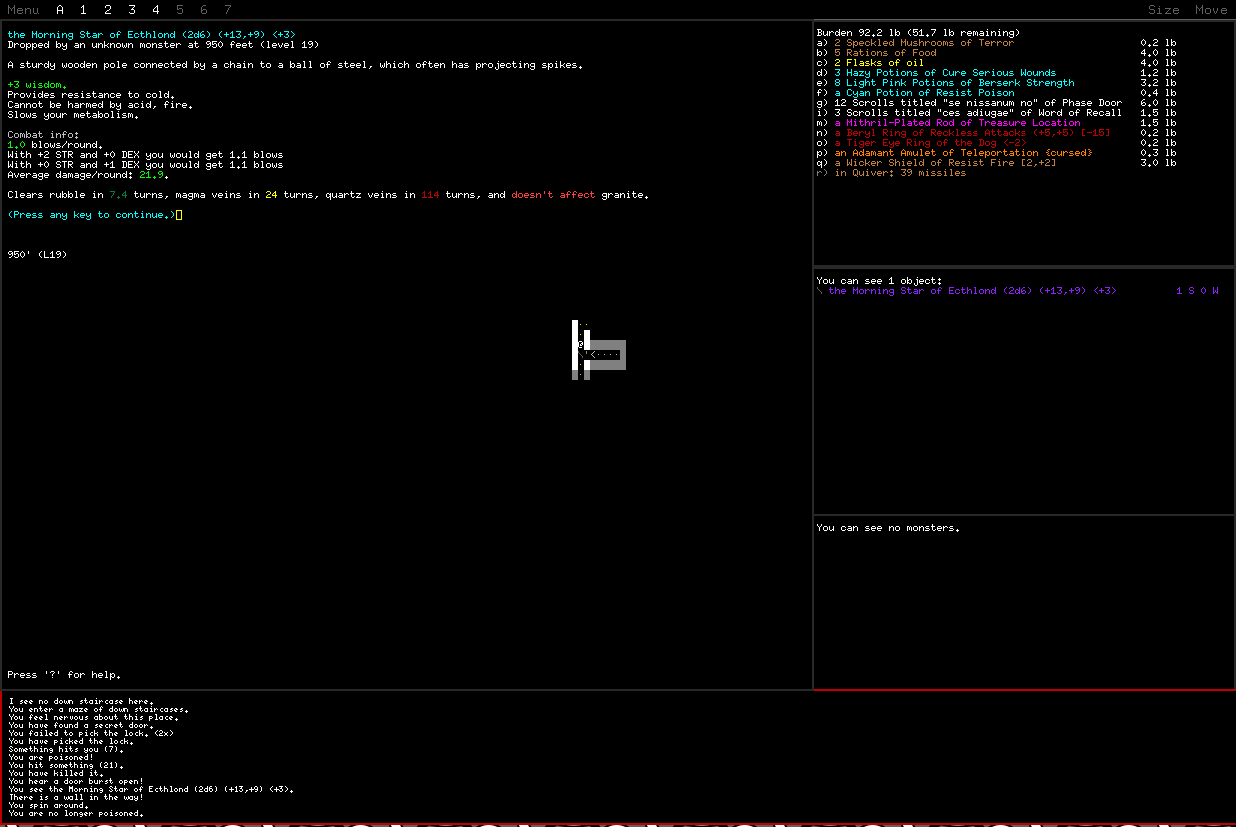Click 'Flasks of oil' inventory row
This screenshot has width=1236, height=827.
tap(996, 63)
